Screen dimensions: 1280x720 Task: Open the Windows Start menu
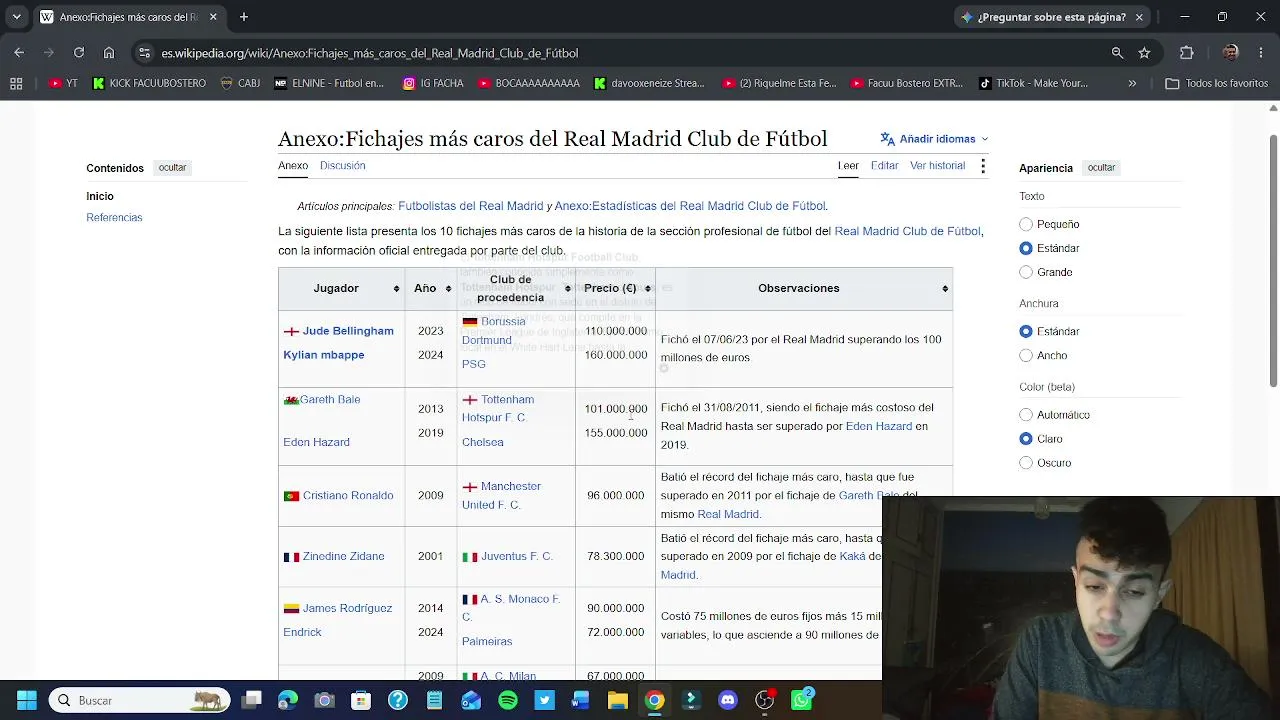(x=27, y=700)
